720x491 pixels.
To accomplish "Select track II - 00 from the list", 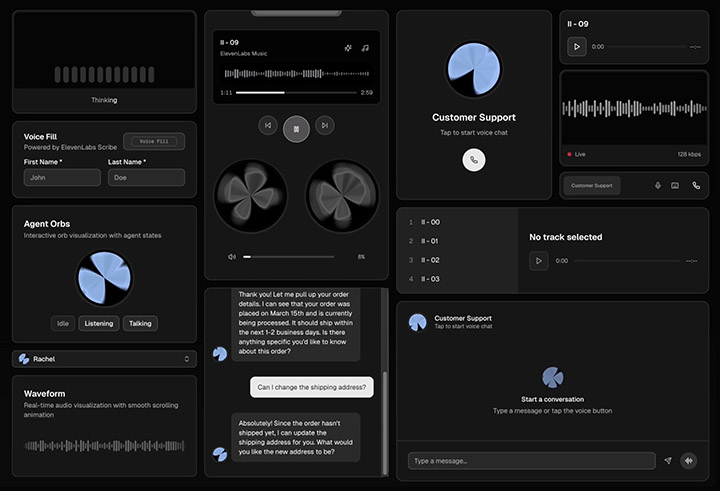I will pyautogui.click(x=430, y=222).
